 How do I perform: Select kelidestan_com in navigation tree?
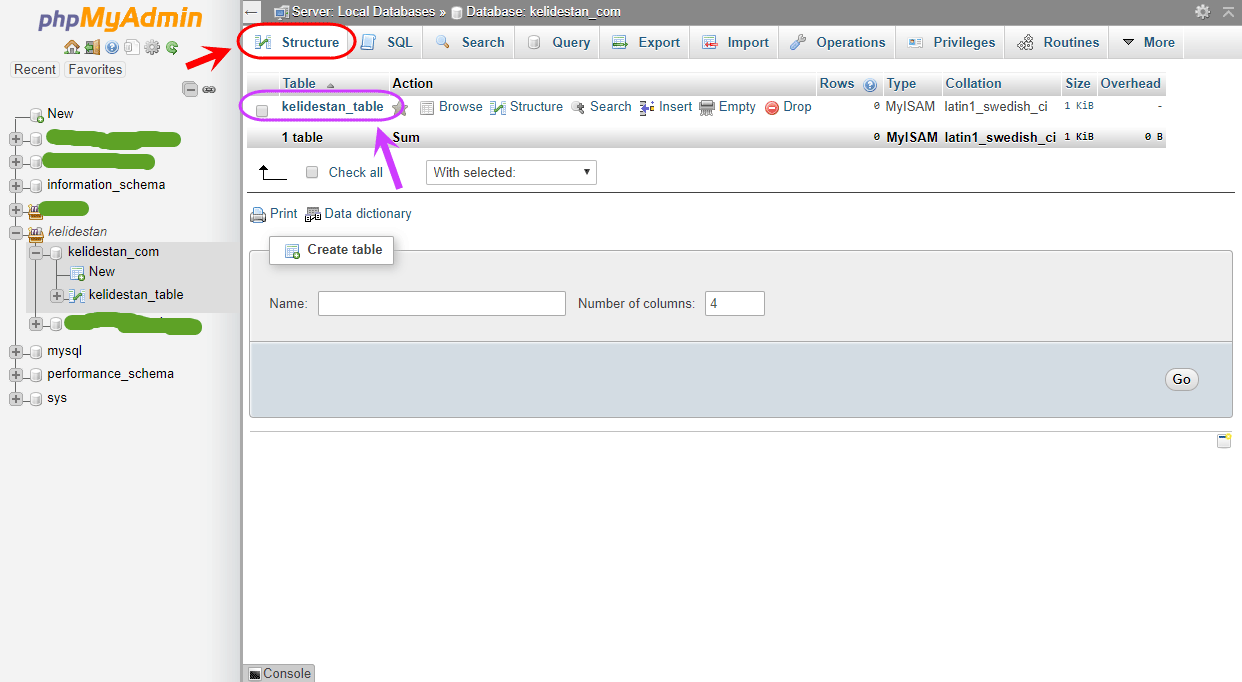pyautogui.click(x=113, y=252)
